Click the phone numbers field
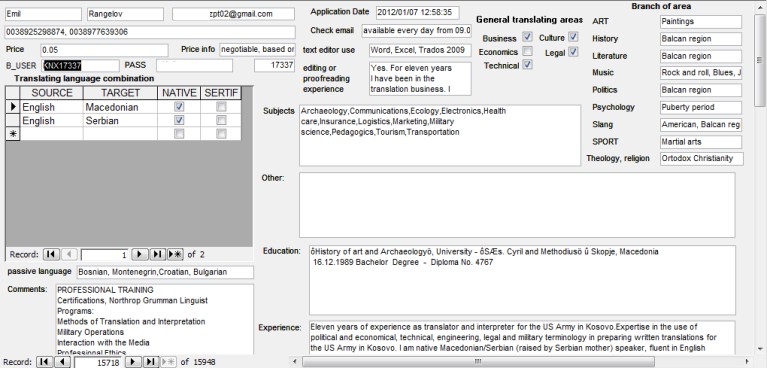767x368 pixels. tap(150, 32)
